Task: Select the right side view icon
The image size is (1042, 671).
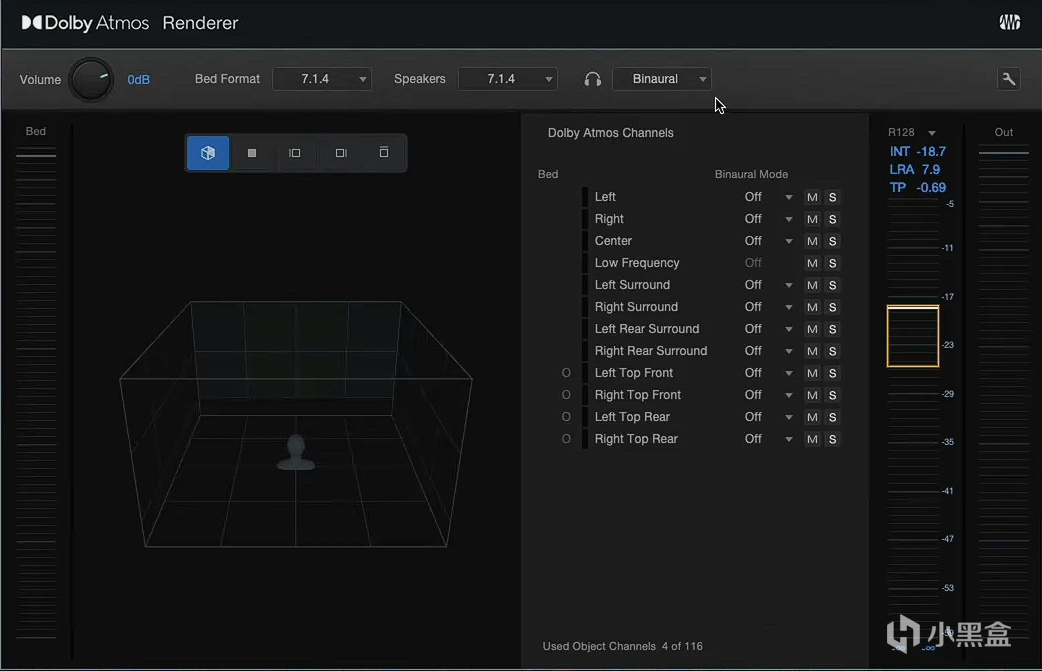Action: 341,153
